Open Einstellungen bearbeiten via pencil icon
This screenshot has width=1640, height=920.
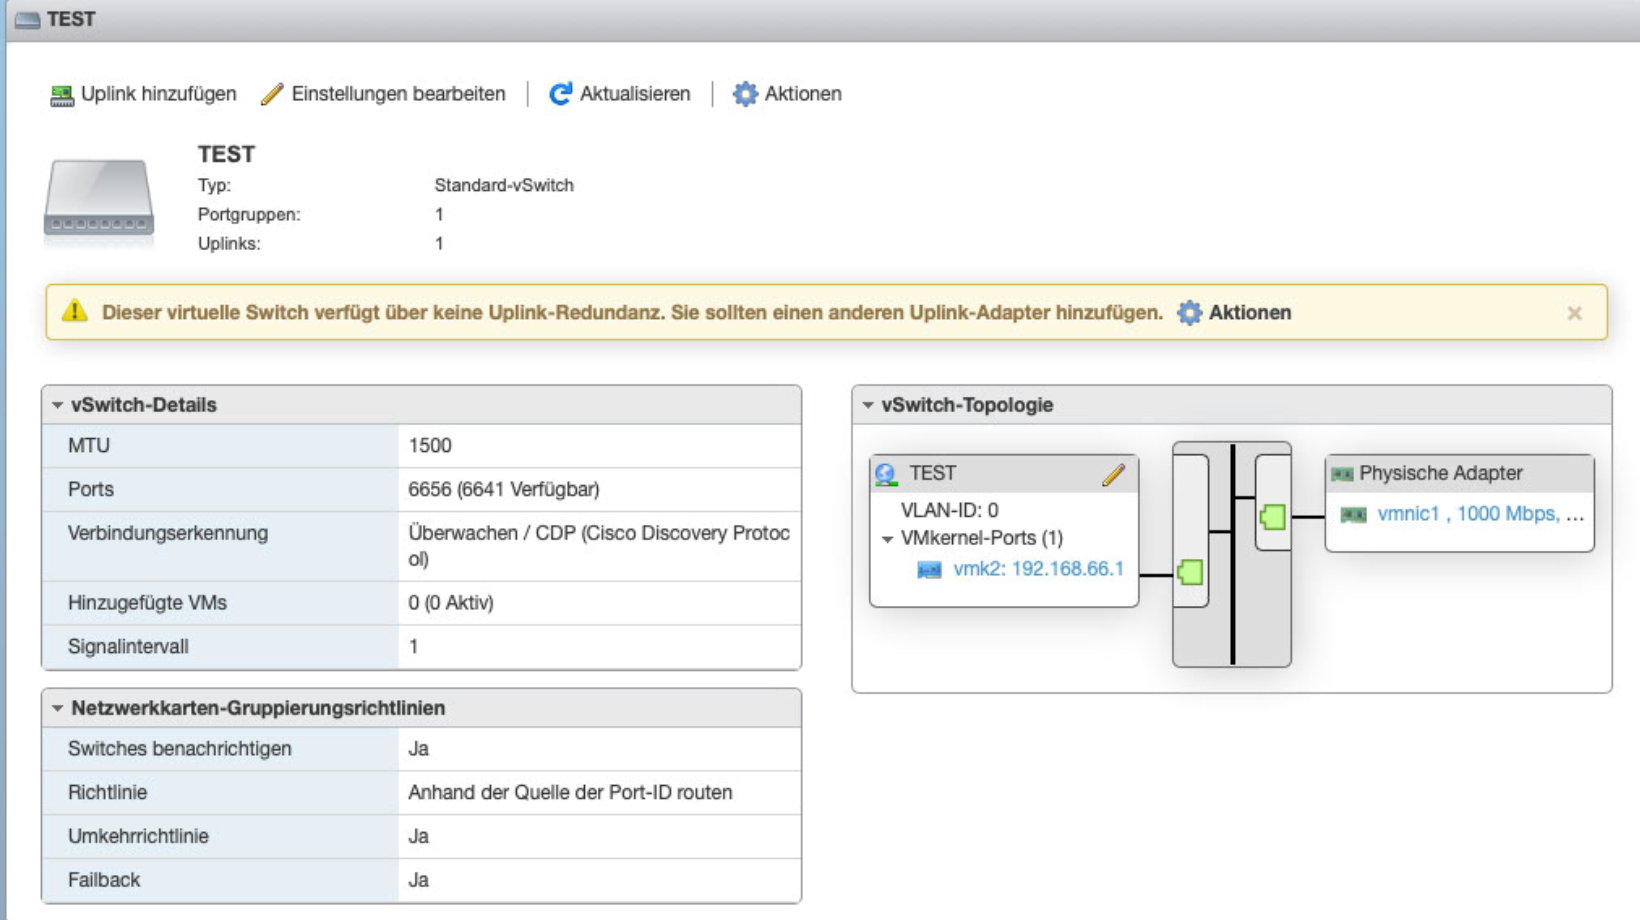pos(272,94)
